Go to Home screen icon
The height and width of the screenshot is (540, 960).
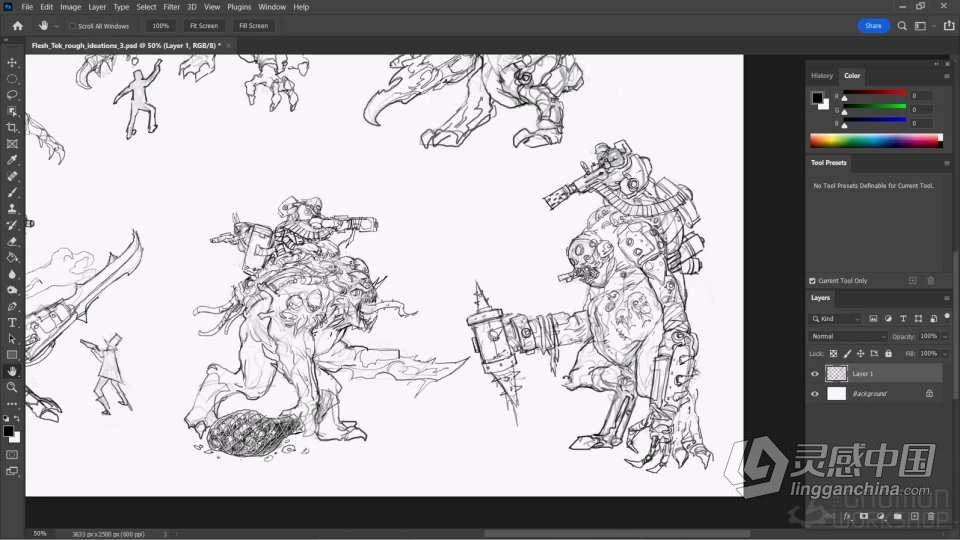coord(17,26)
